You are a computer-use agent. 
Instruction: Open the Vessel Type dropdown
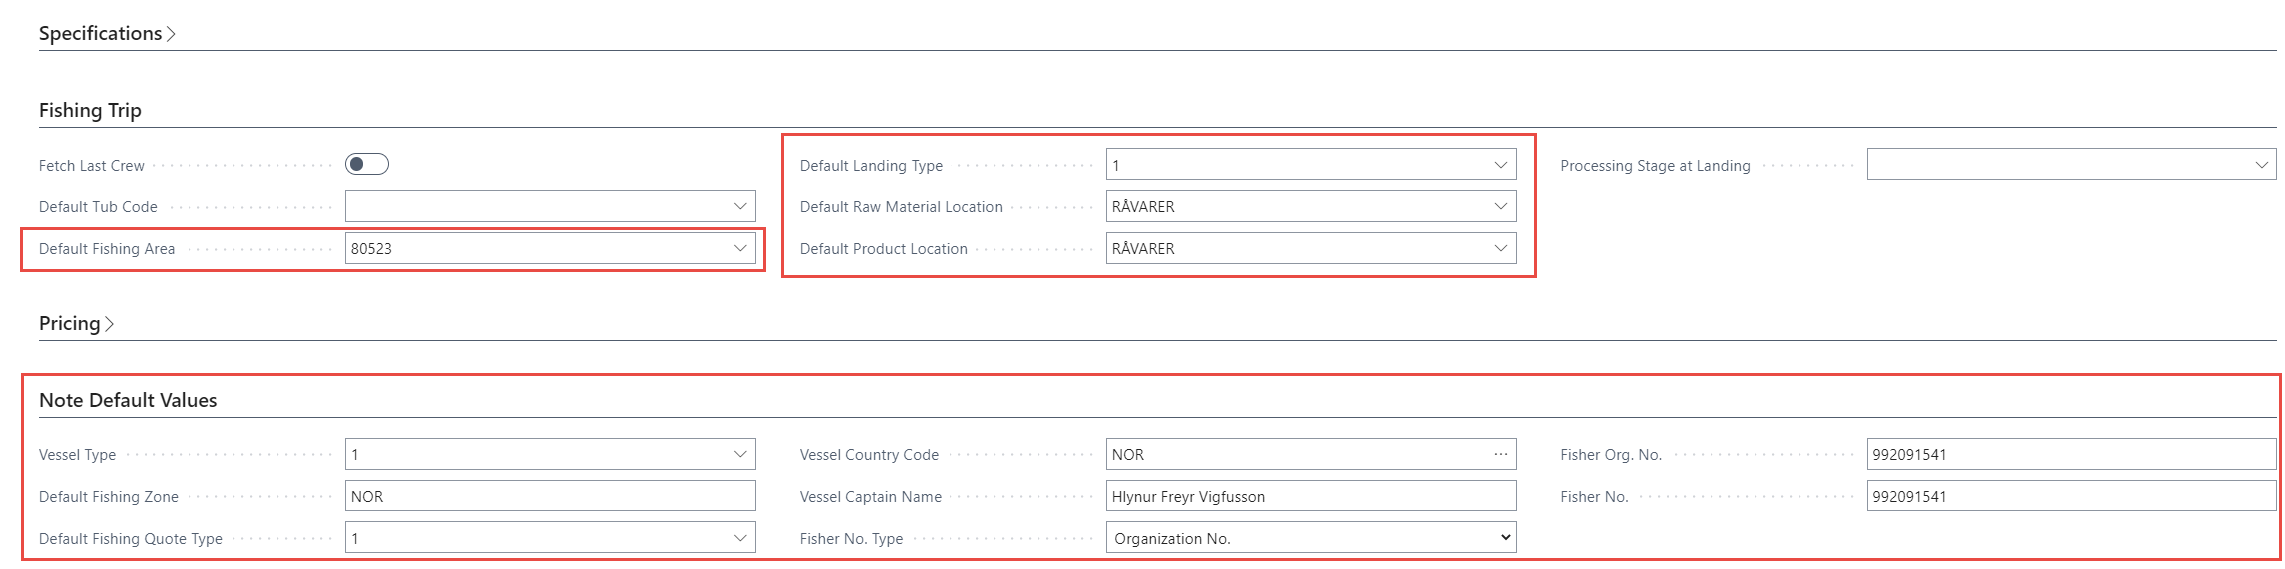739,455
